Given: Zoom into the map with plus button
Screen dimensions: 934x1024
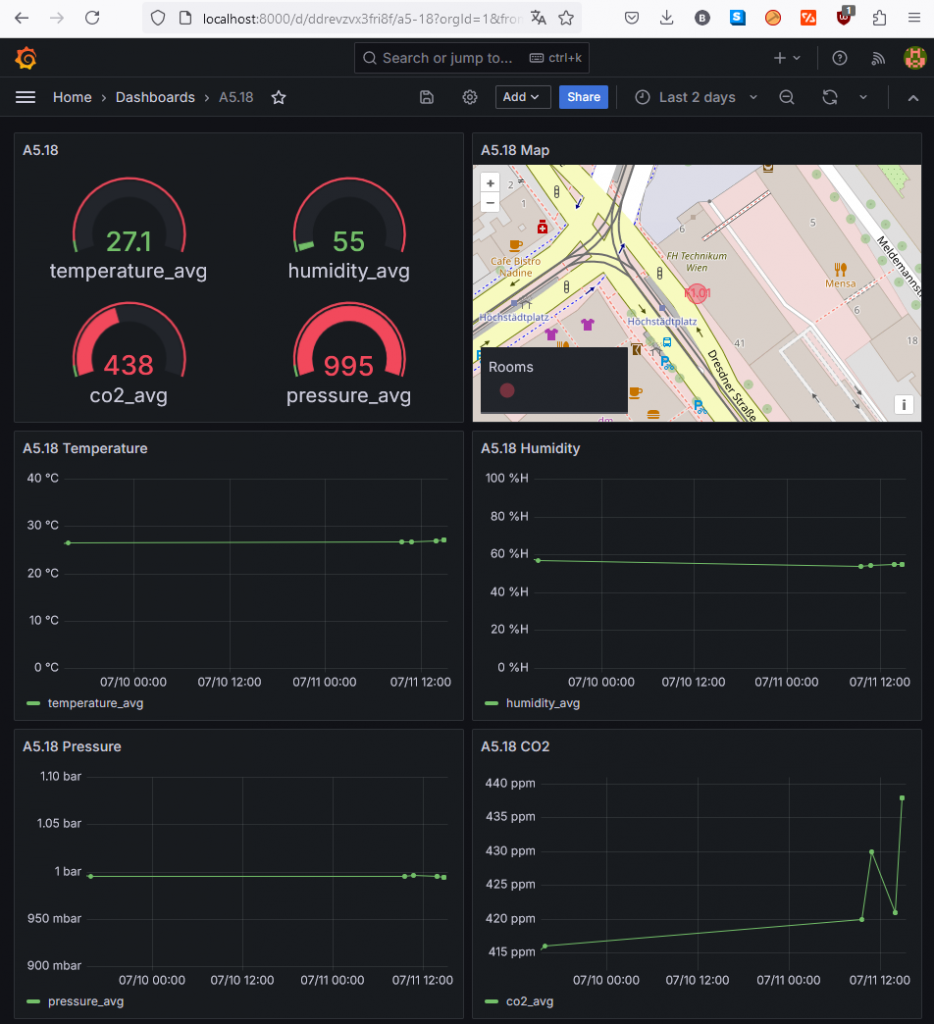Looking at the screenshot, I should (489, 182).
